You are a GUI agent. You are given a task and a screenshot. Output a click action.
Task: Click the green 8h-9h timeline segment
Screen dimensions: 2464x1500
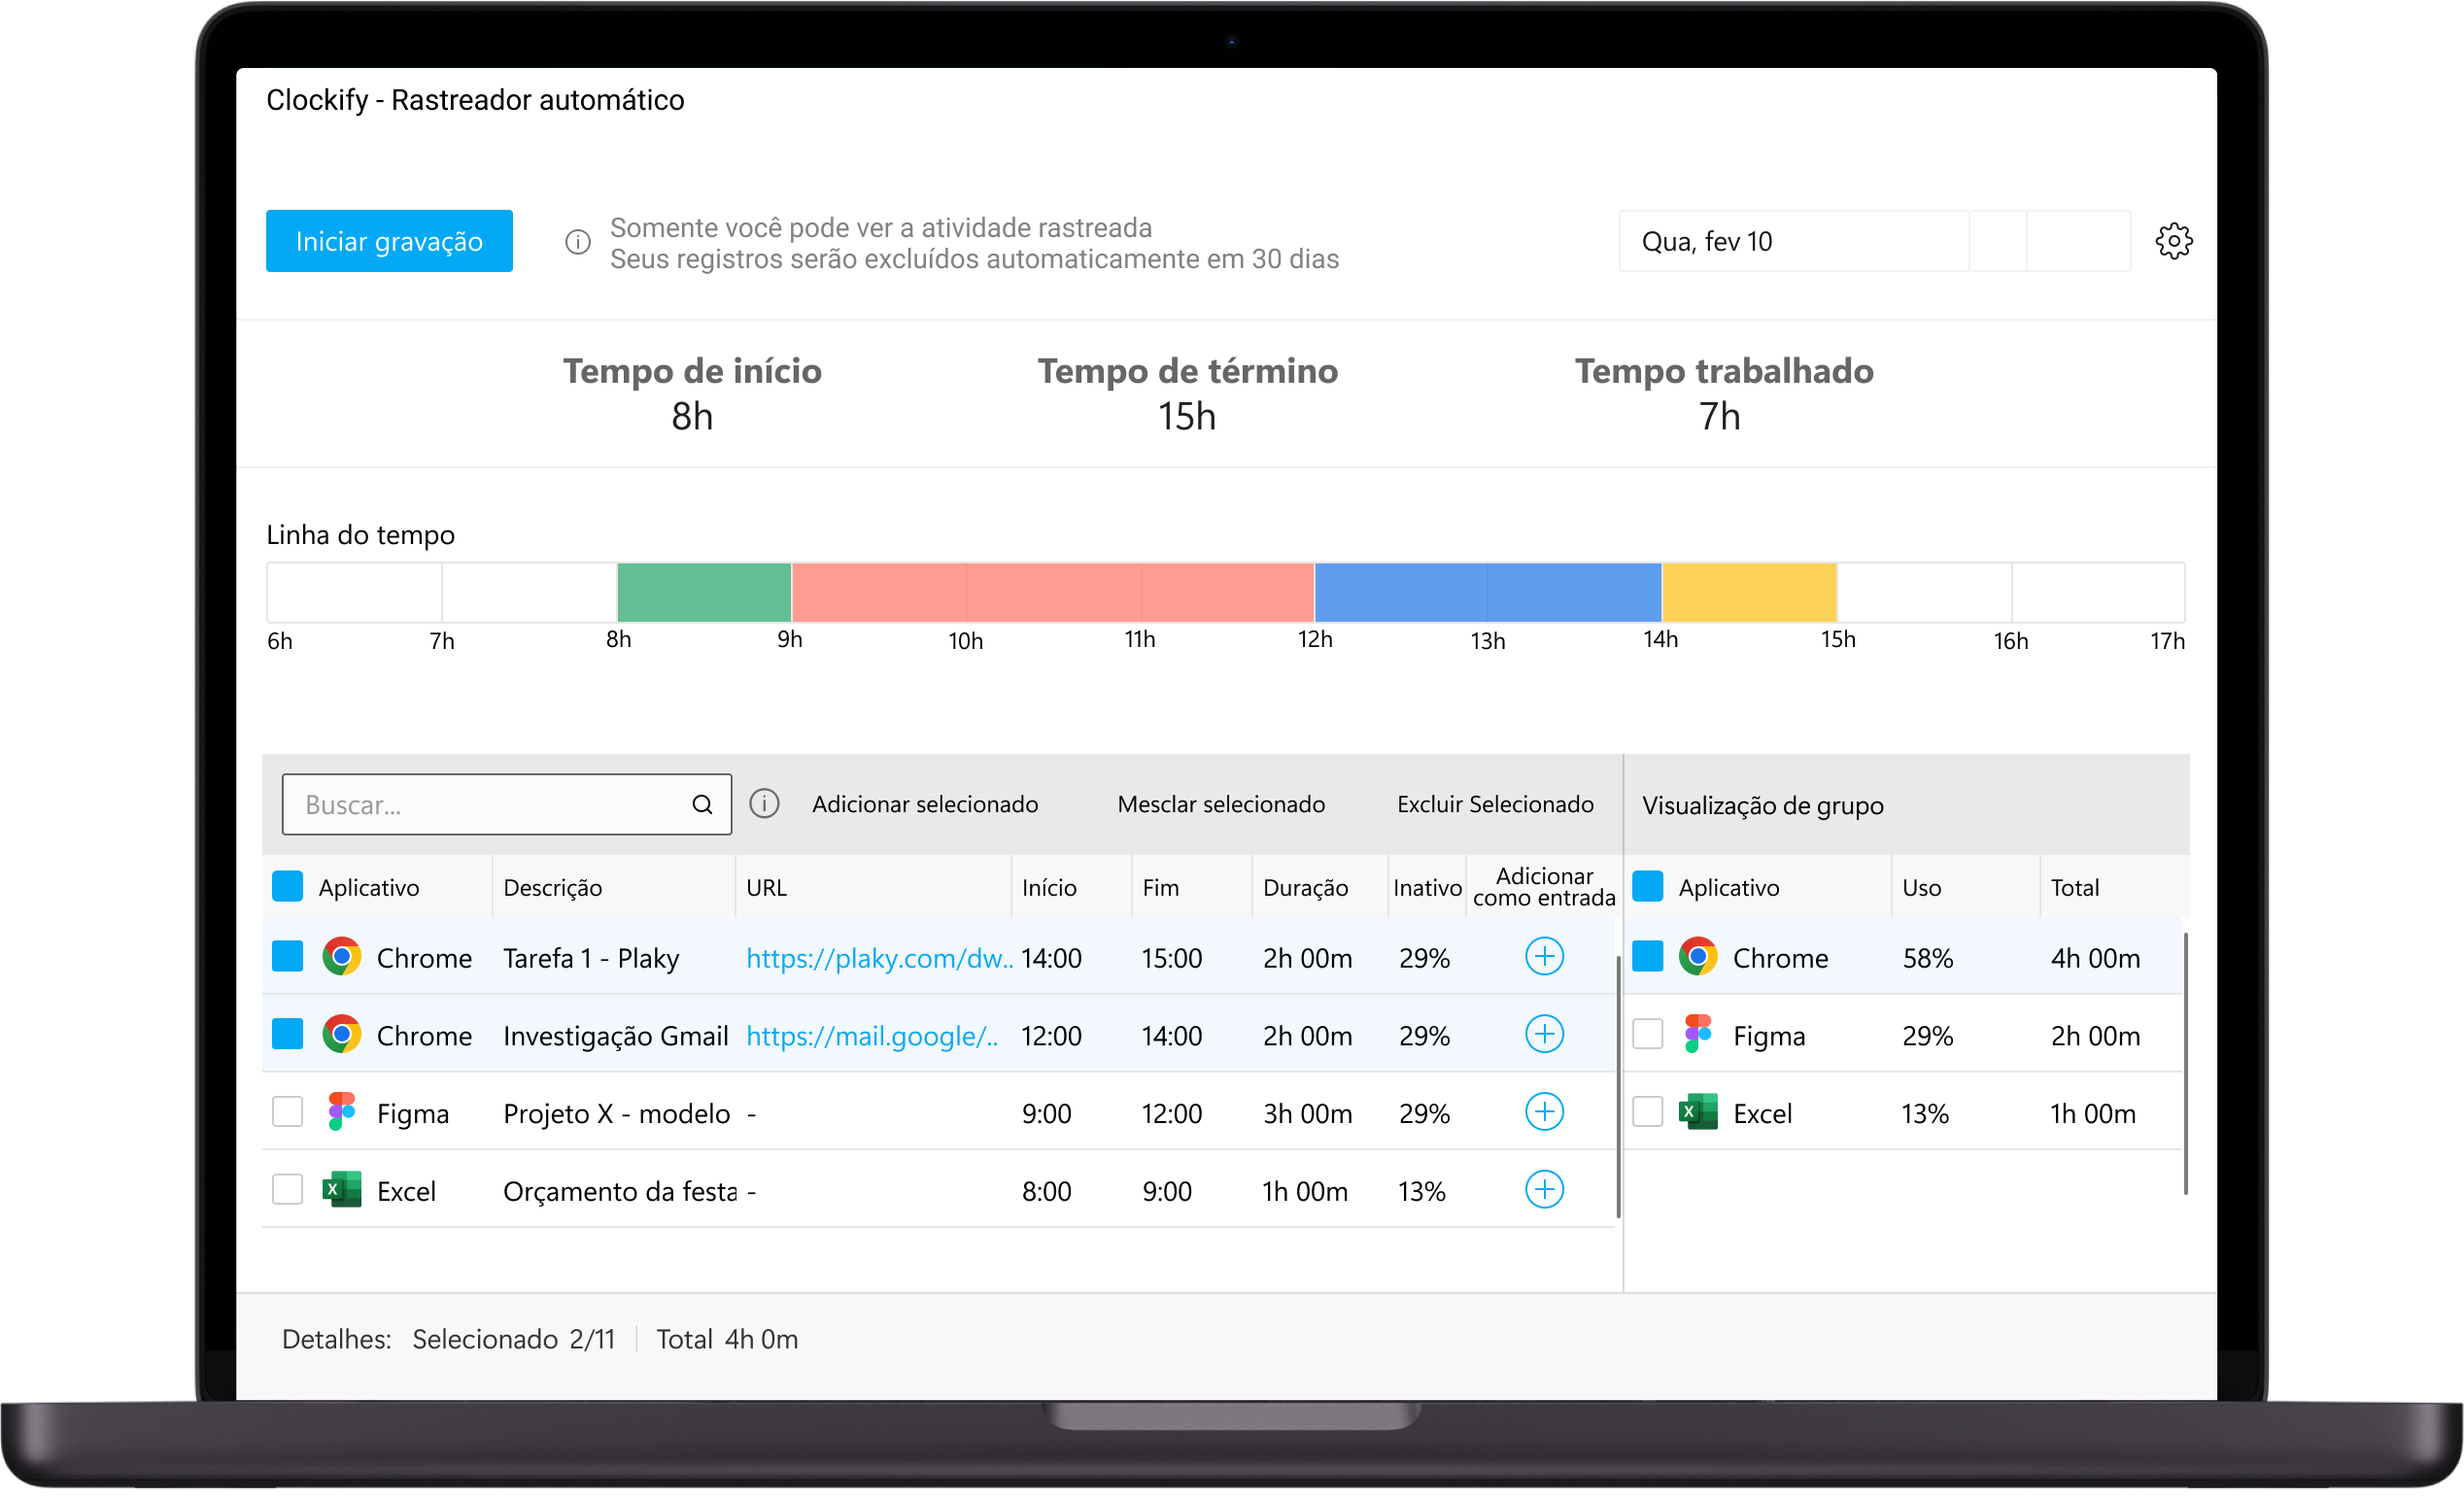coord(703,592)
